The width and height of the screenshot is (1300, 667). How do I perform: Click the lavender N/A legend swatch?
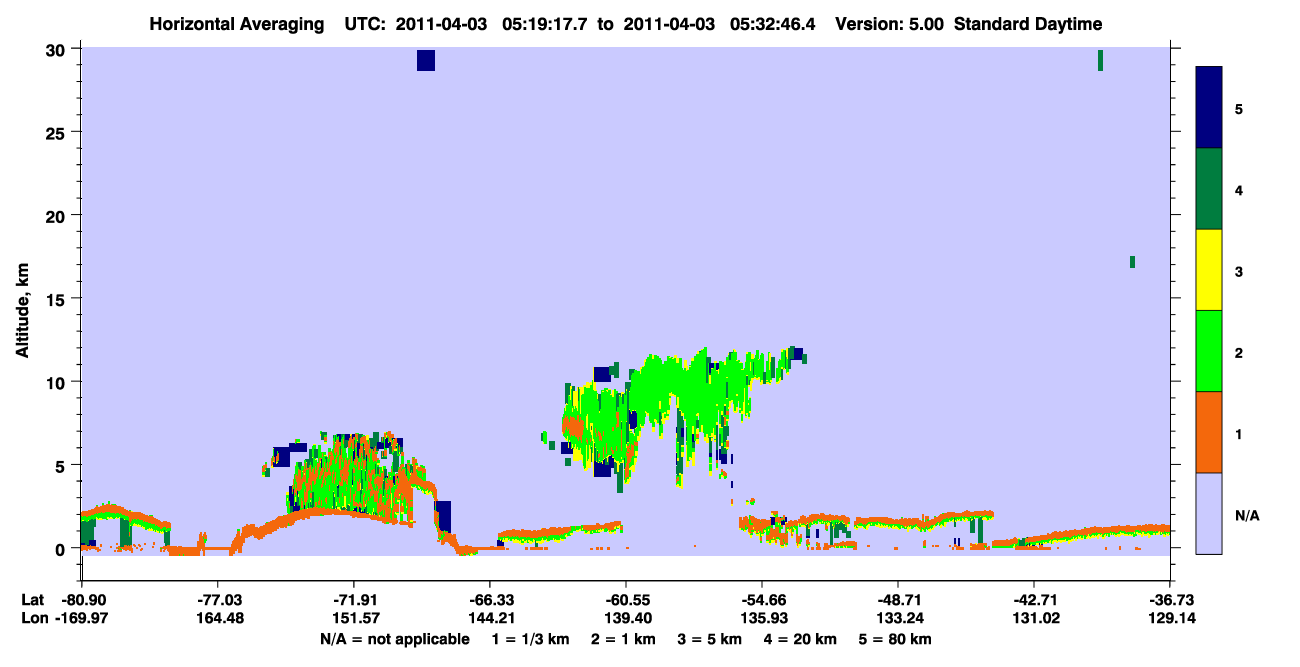coord(1209,513)
